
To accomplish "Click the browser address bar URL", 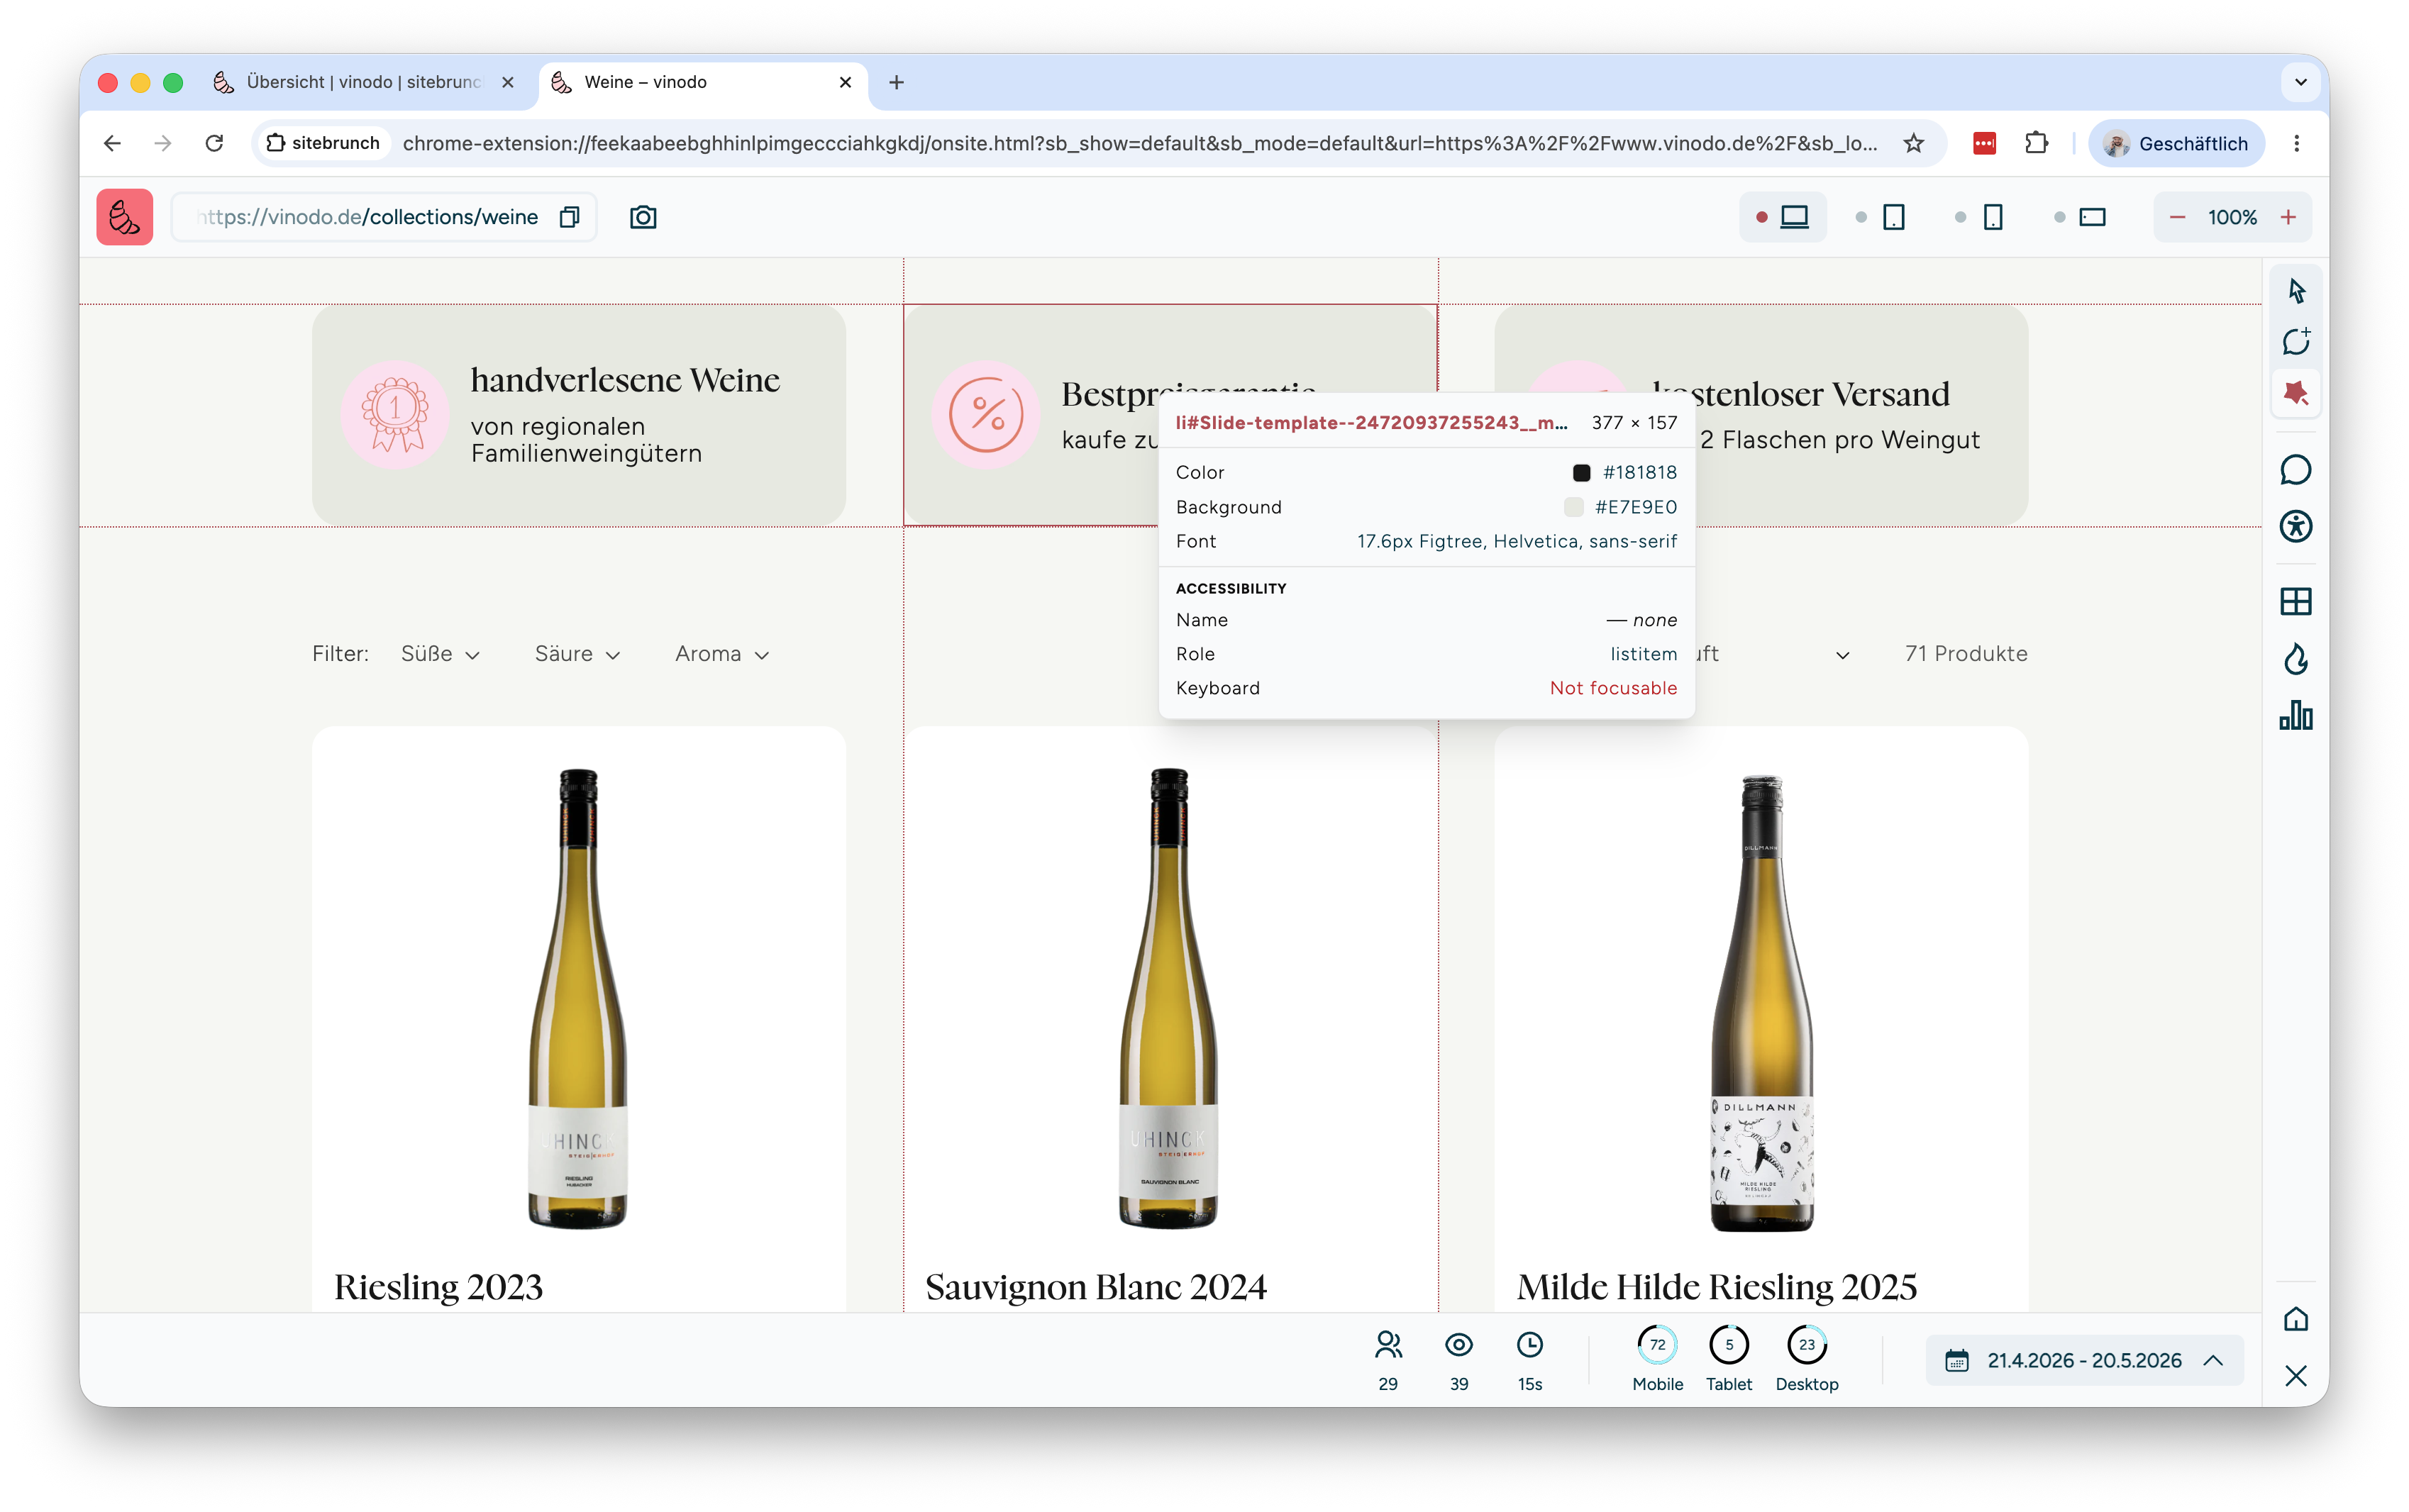I will point(1140,143).
